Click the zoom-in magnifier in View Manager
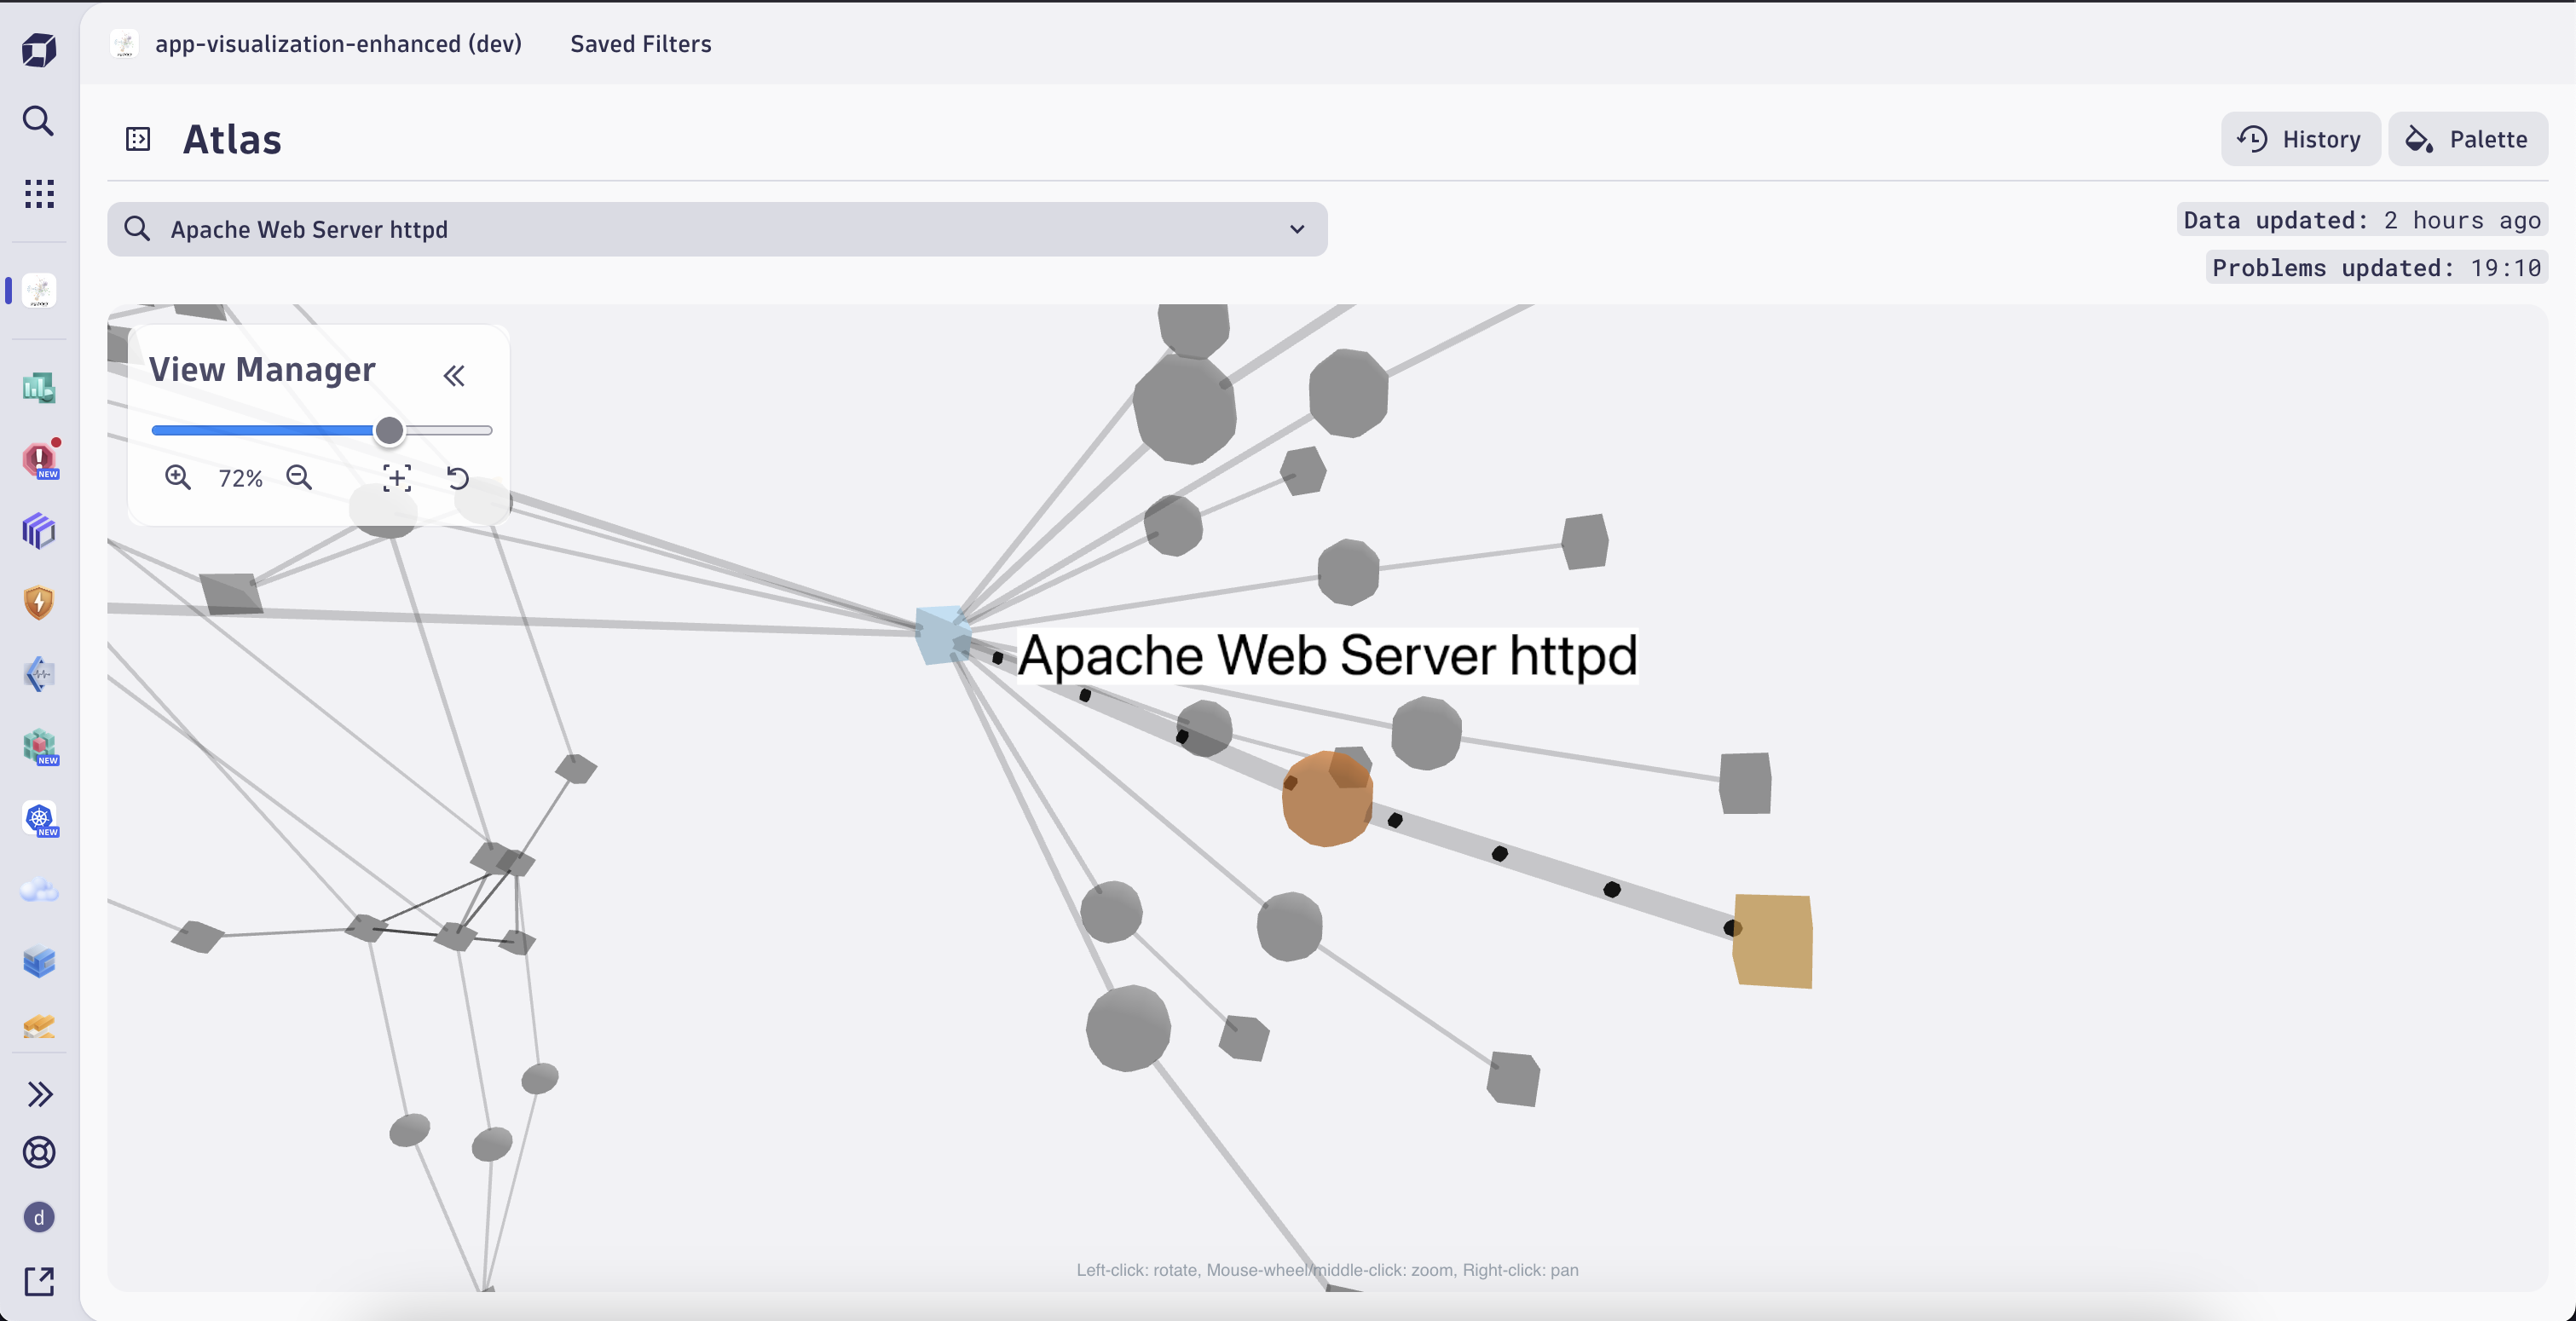Viewport: 2576px width, 1321px height. tap(178, 478)
